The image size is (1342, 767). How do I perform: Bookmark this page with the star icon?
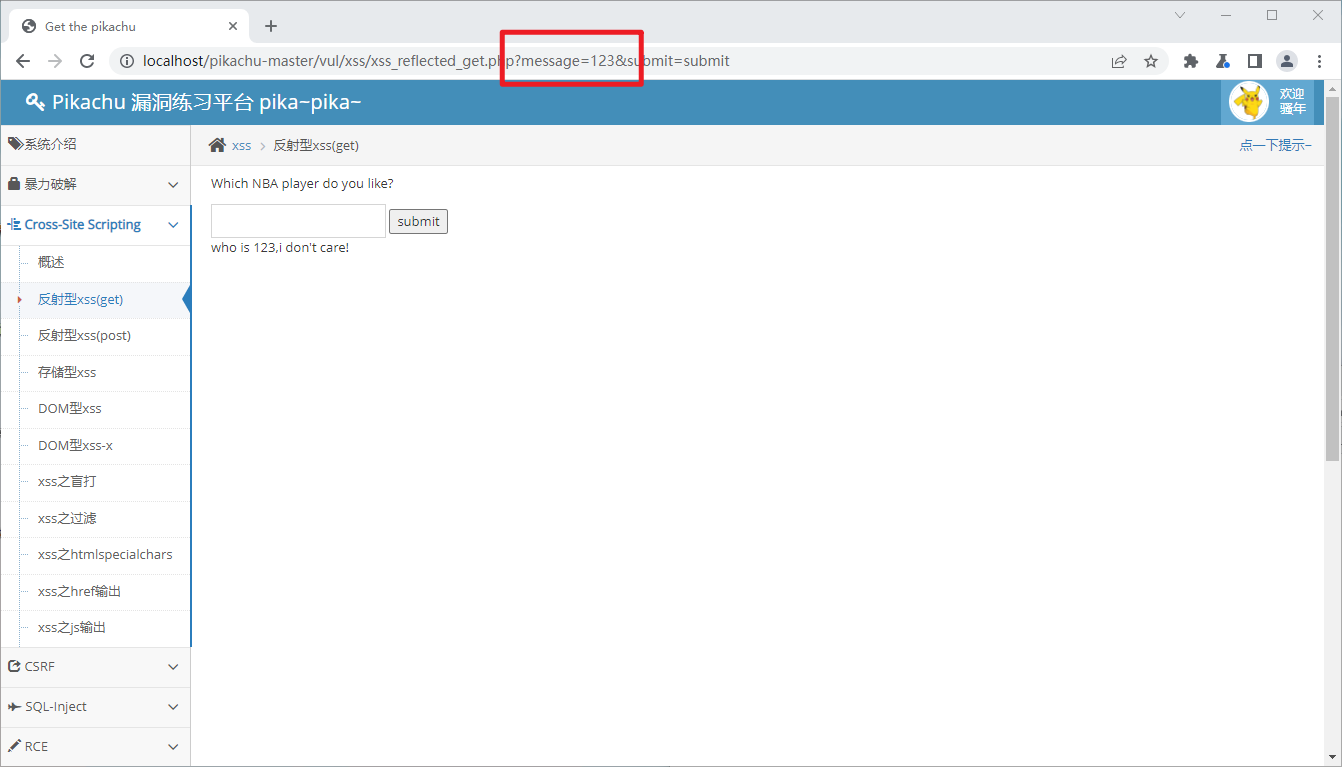(x=1151, y=61)
